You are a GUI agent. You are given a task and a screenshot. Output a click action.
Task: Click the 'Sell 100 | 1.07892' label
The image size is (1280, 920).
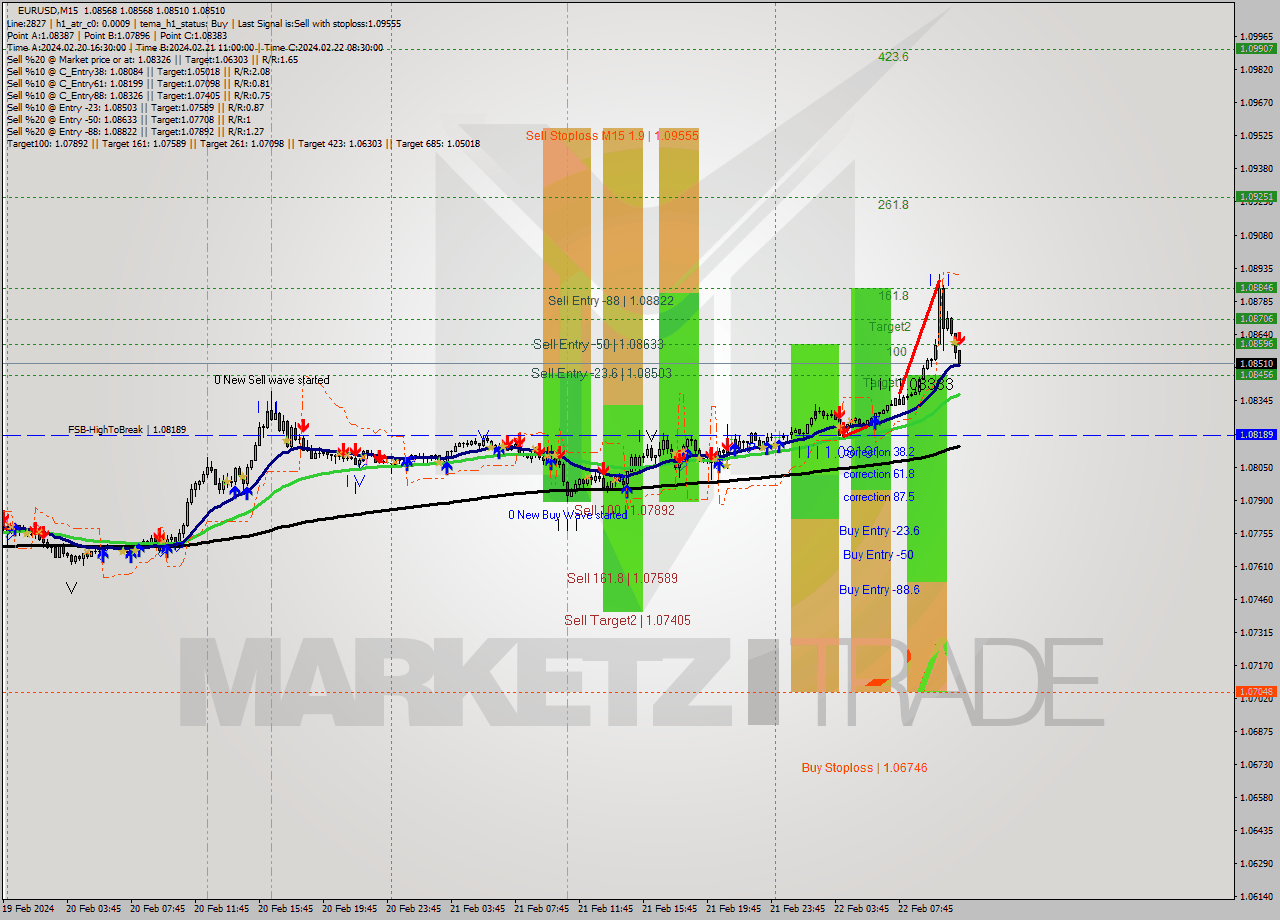pyautogui.click(x=624, y=510)
